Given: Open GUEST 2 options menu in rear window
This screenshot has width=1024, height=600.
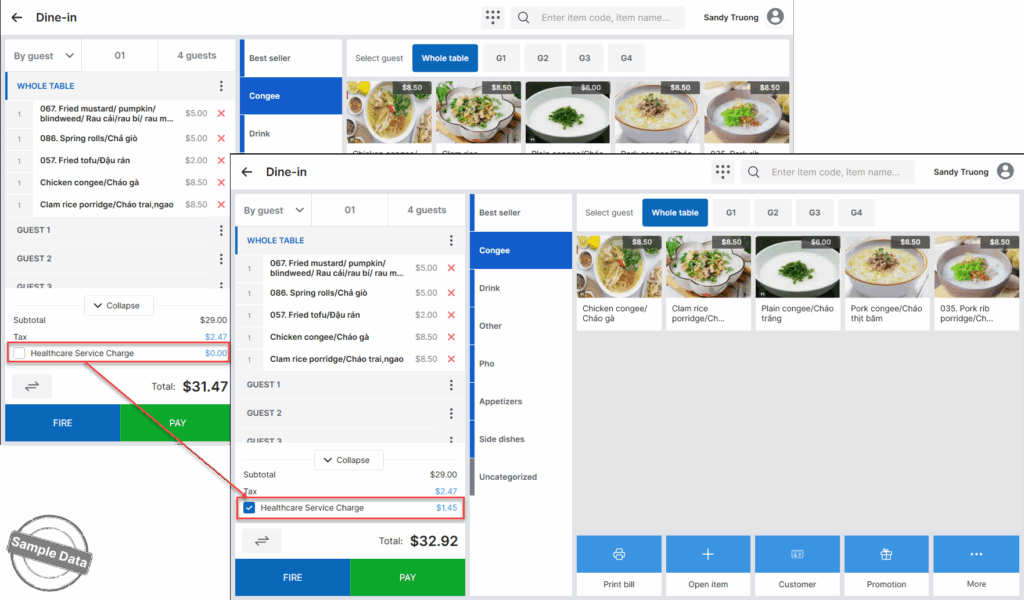Looking at the screenshot, I should coord(221,259).
